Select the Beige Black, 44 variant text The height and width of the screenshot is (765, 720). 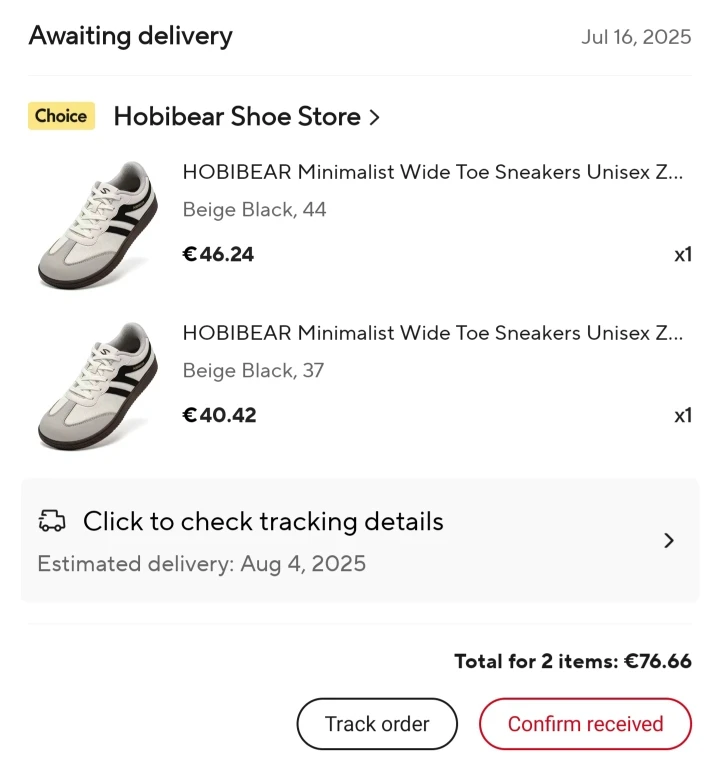coord(254,210)
